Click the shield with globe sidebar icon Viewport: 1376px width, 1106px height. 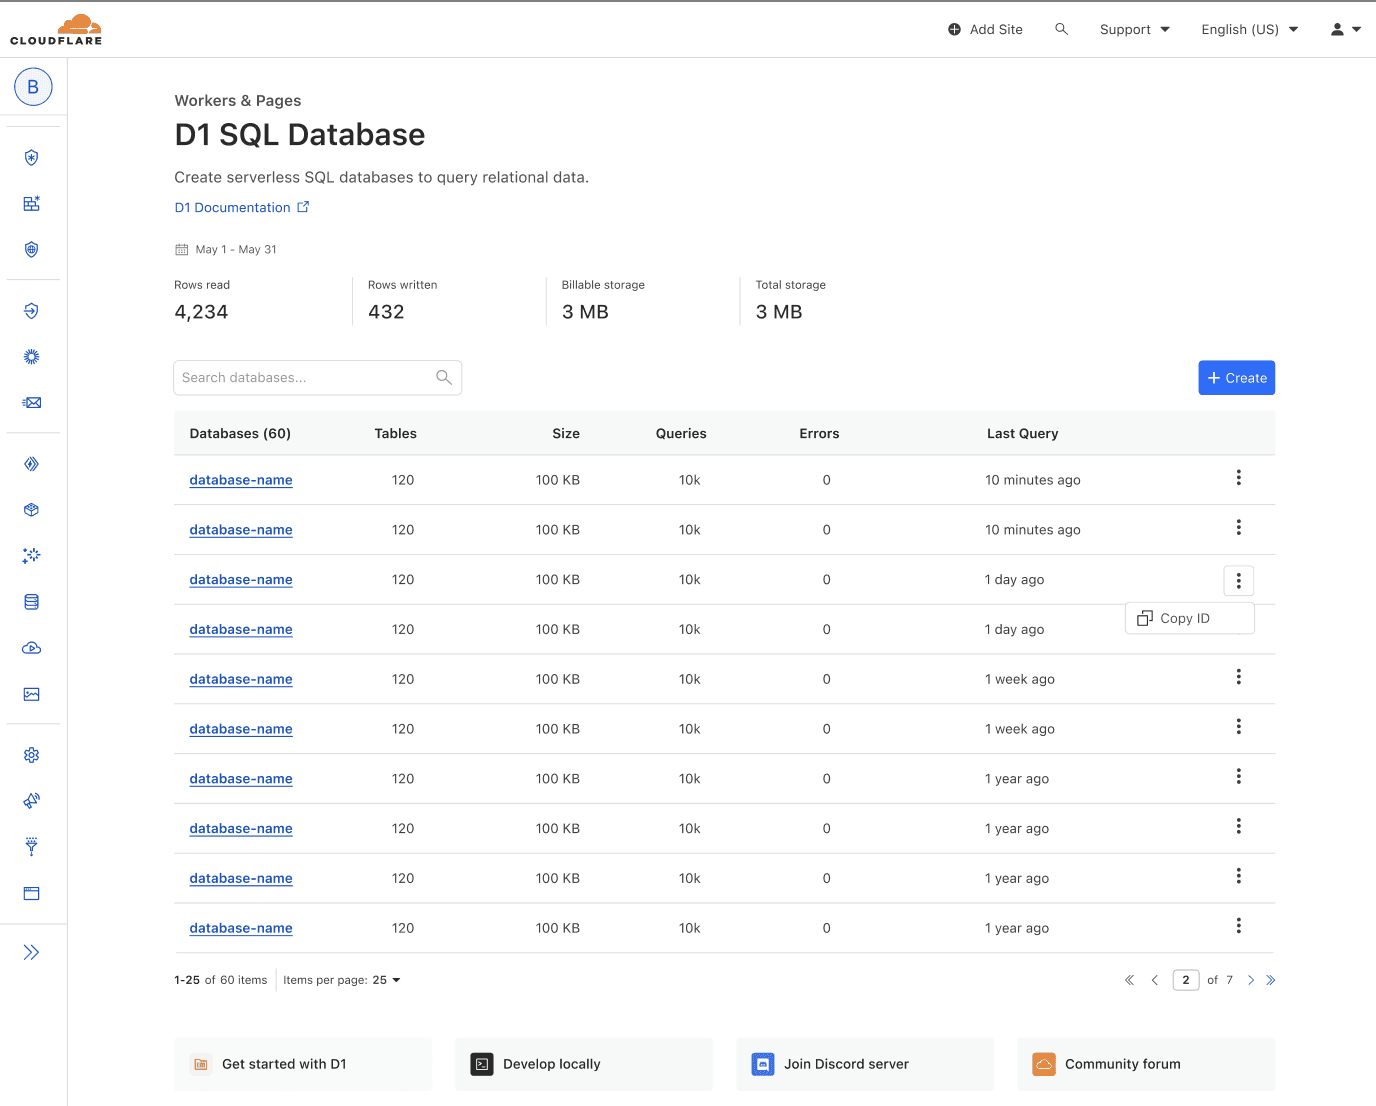click(x=32, y=250)
